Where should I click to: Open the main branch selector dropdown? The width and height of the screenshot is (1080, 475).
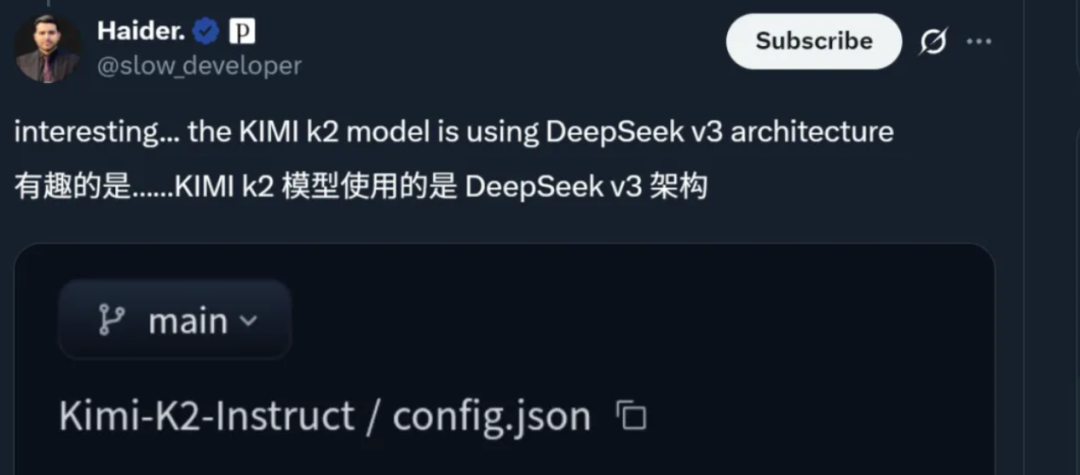tap(174, 320)
